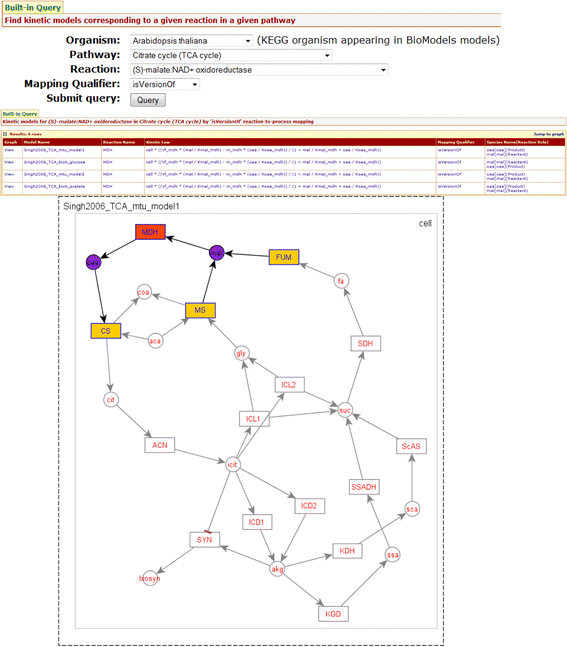This screenshot has width=567, height=647.
Task: Click the Query submit button
Action: [148, 100]
